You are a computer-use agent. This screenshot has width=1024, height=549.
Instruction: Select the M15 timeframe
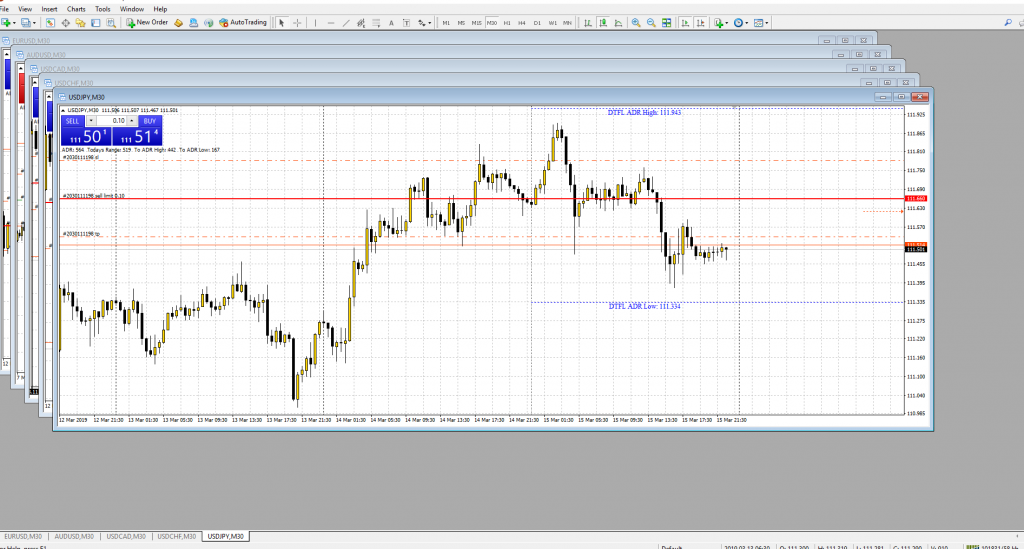476,23
